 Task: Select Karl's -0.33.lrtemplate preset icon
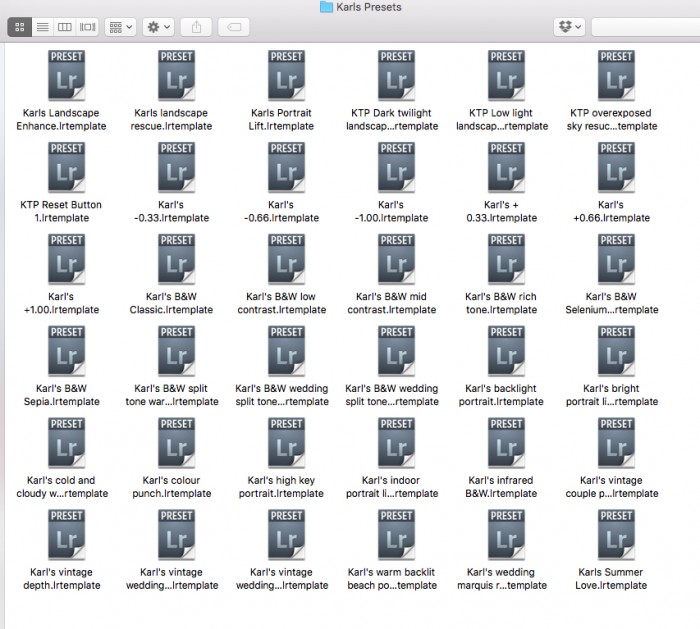pyautogui.click(x=176, y=167)
